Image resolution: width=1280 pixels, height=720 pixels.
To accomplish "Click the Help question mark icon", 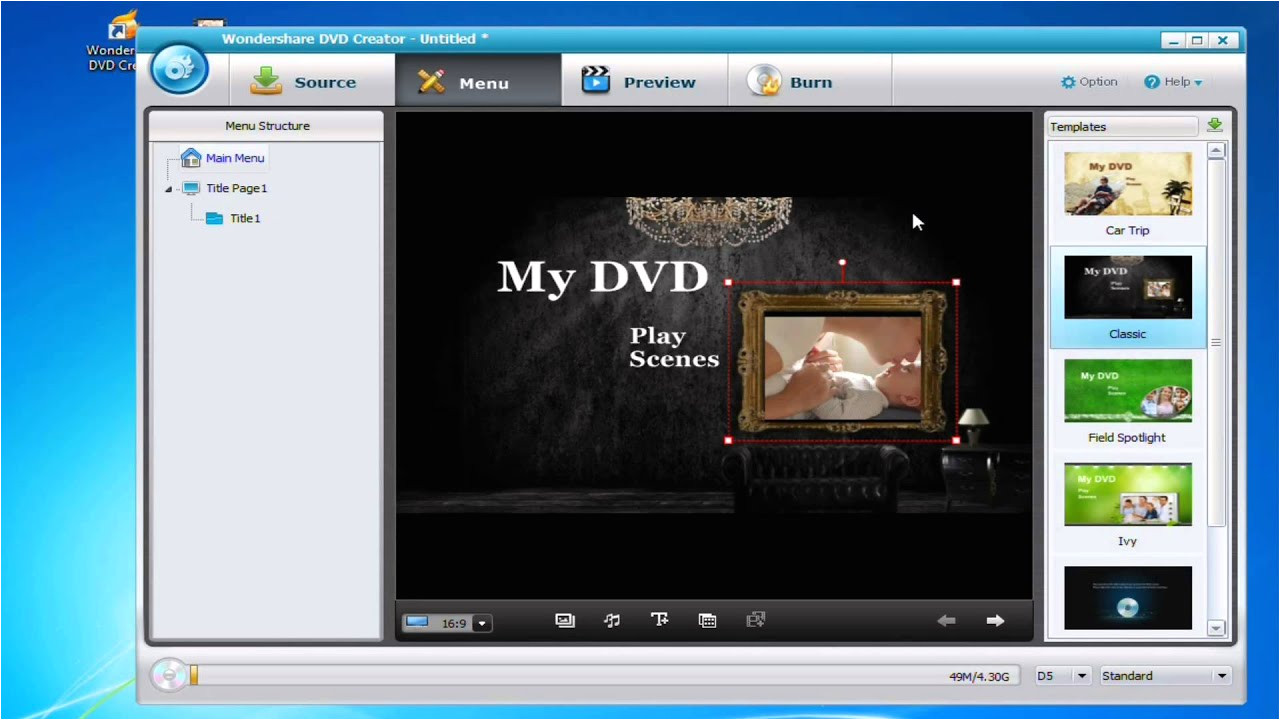I will pos(1151,82).
